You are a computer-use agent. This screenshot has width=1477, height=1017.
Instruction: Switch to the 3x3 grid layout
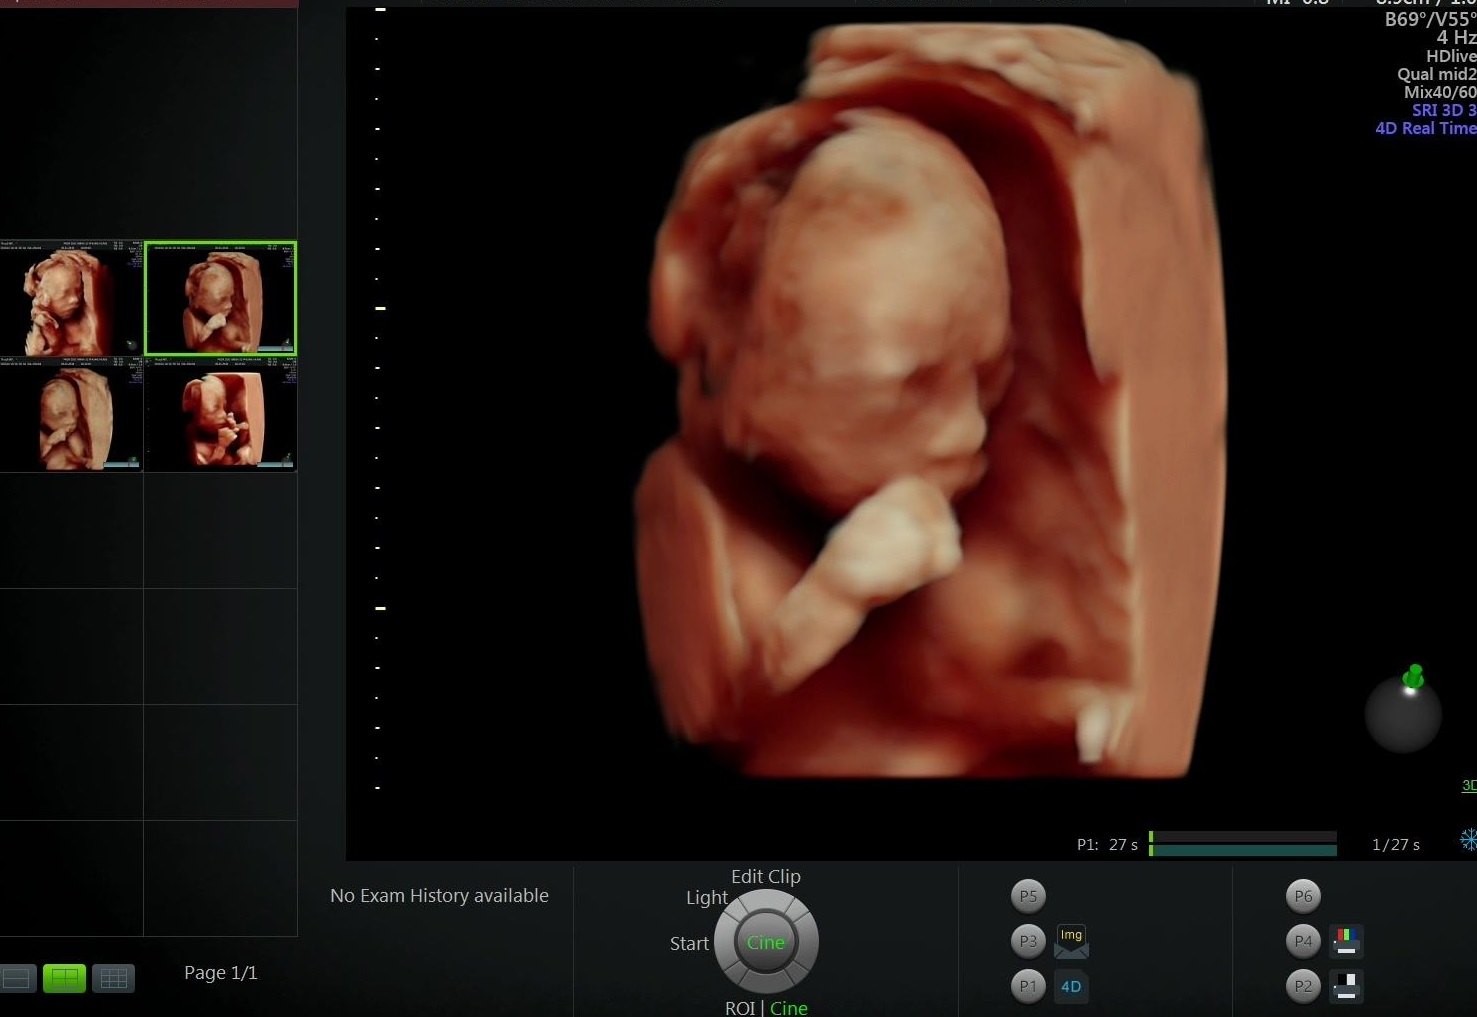pyautogui.click(x=113, y=978)
